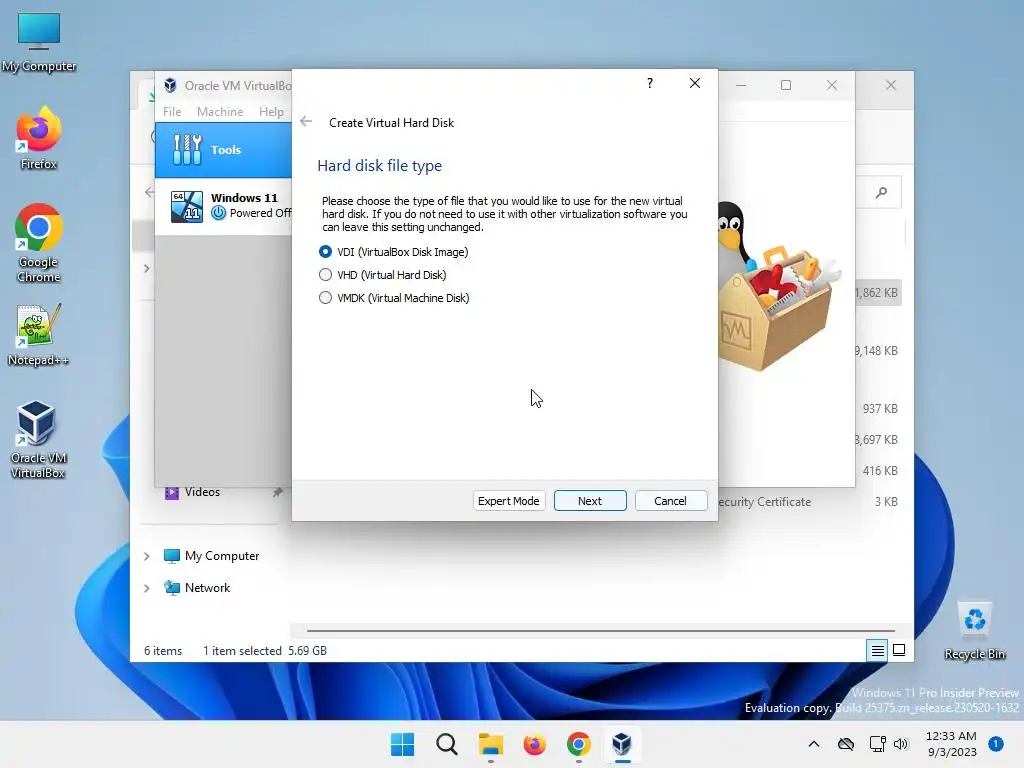Click the Explorer search magnifier icon

pyautogui.click(x=882, y=193)
